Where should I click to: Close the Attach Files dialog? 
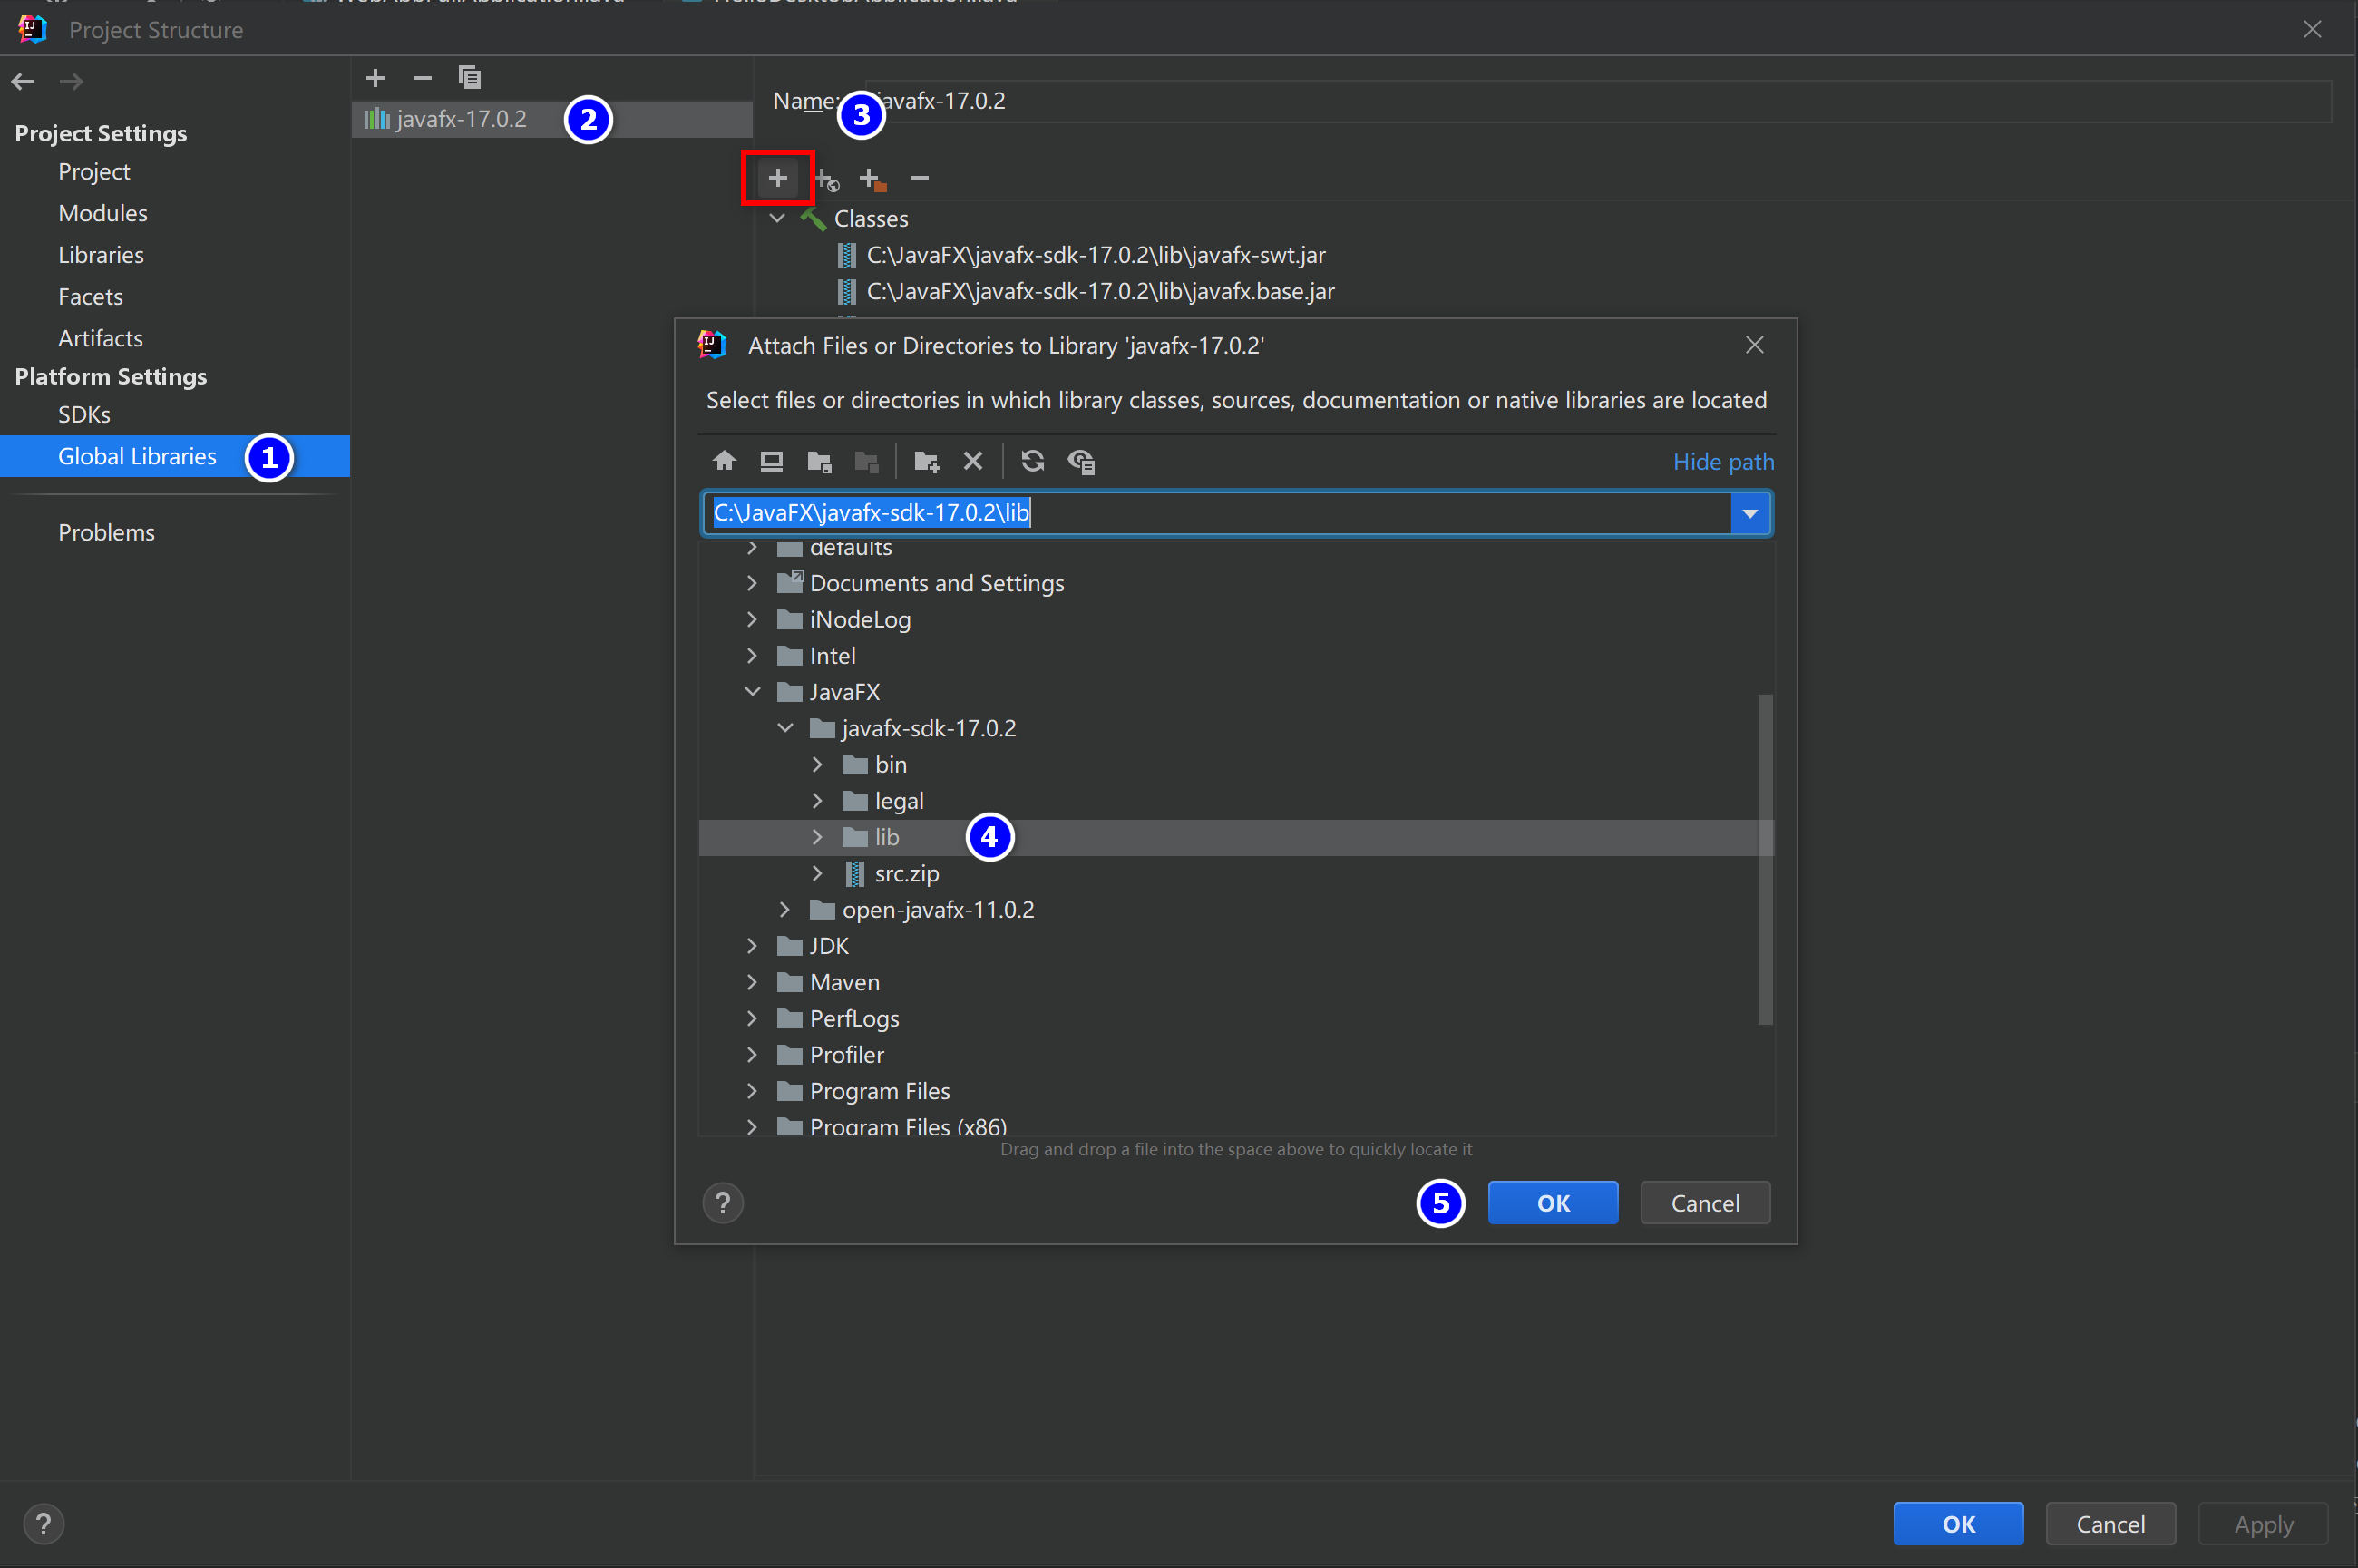point(1754,345)
